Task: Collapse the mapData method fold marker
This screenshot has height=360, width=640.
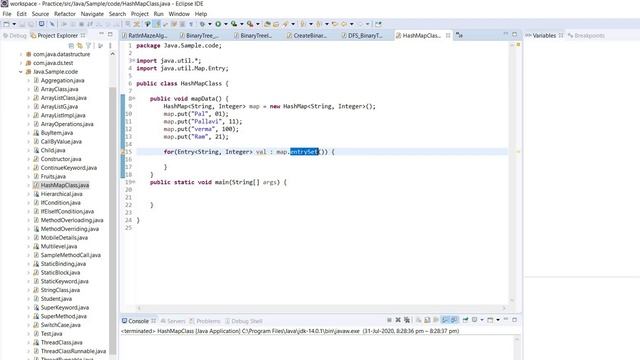Action: (133, 98)
